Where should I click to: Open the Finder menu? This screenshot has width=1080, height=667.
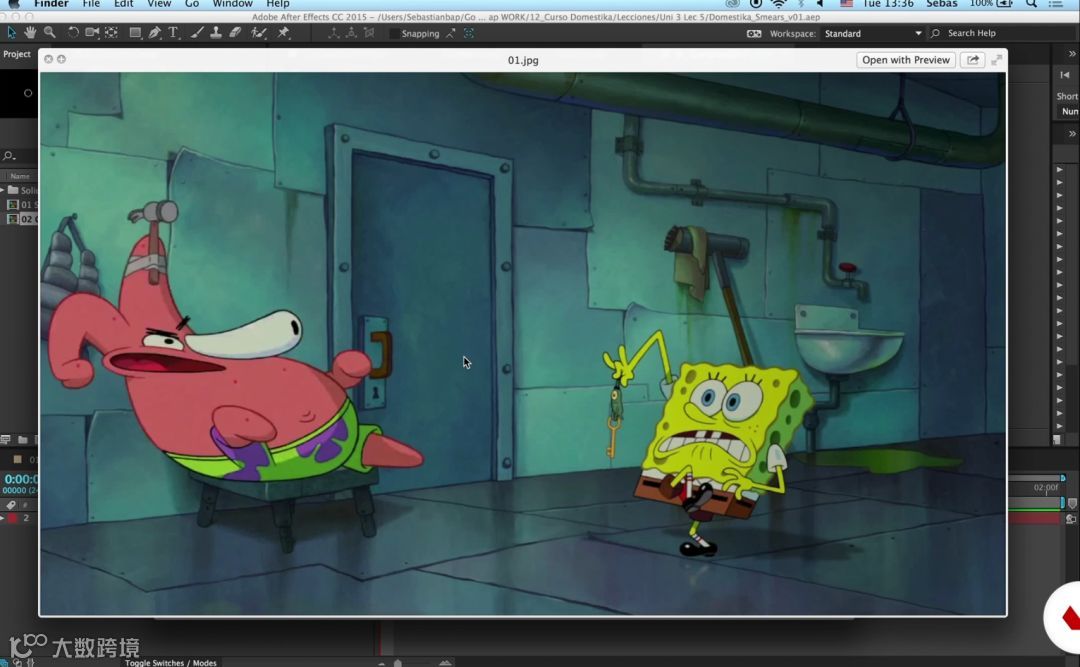click(x=51, y=4)
